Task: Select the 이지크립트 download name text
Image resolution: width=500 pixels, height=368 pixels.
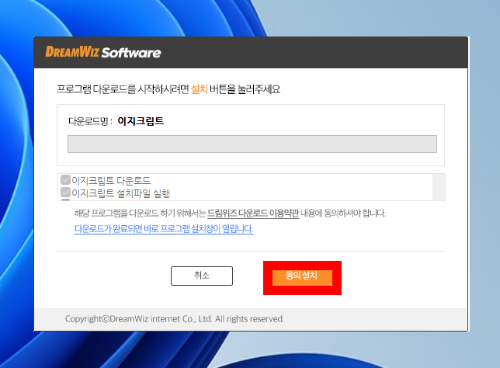Action: click(x=141, y=121)
